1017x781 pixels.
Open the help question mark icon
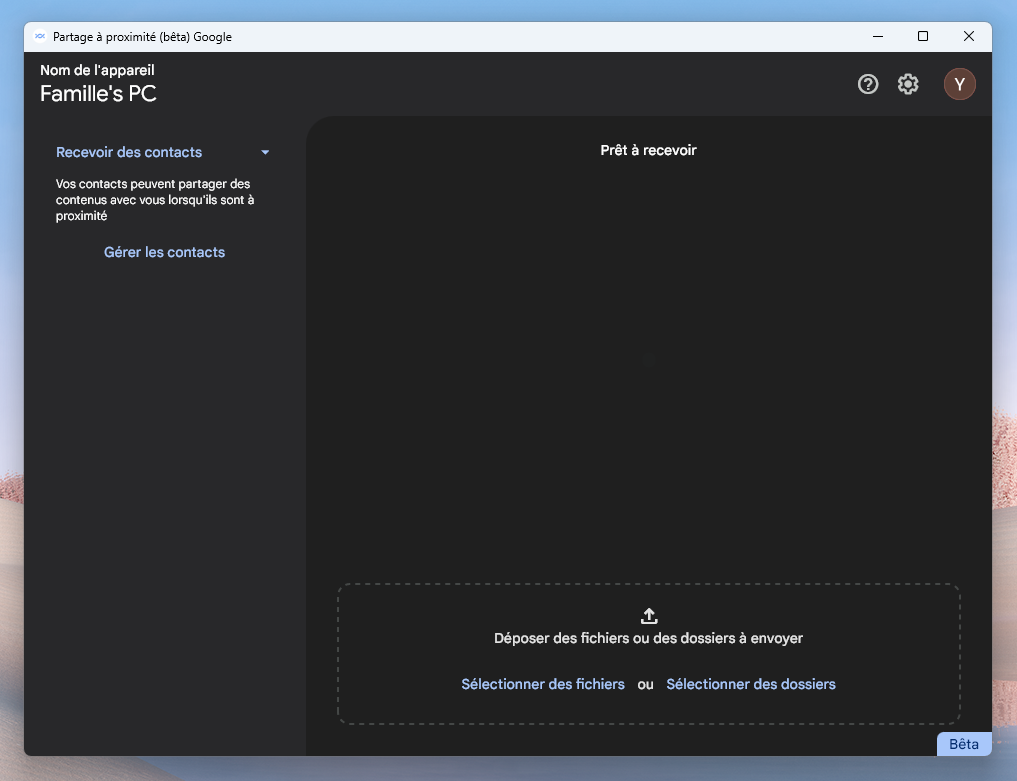[868, 85]
